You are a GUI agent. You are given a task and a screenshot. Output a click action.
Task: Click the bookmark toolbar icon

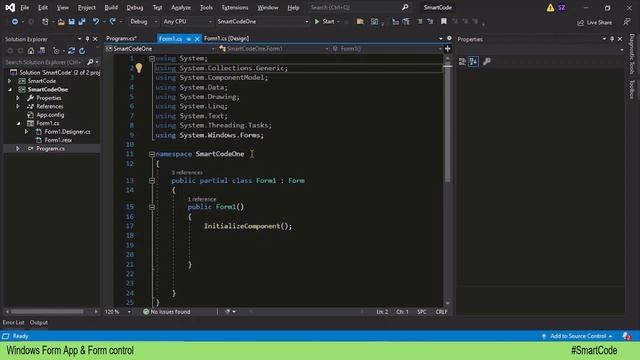(x=443, y=22)
